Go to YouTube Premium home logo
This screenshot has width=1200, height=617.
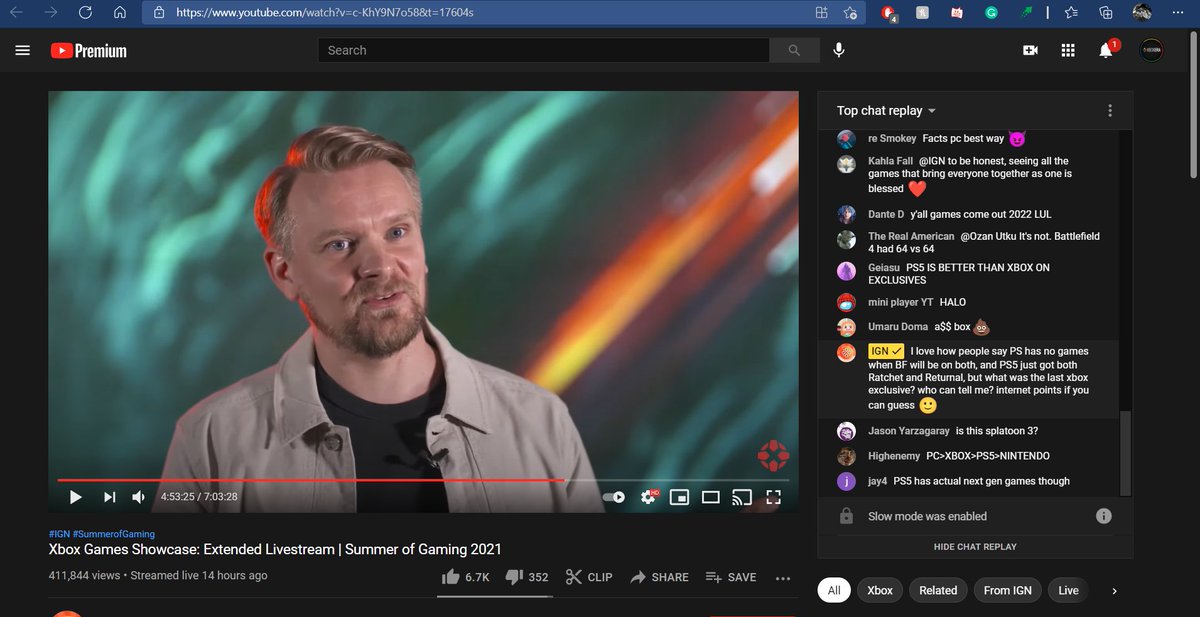(89, 50)
